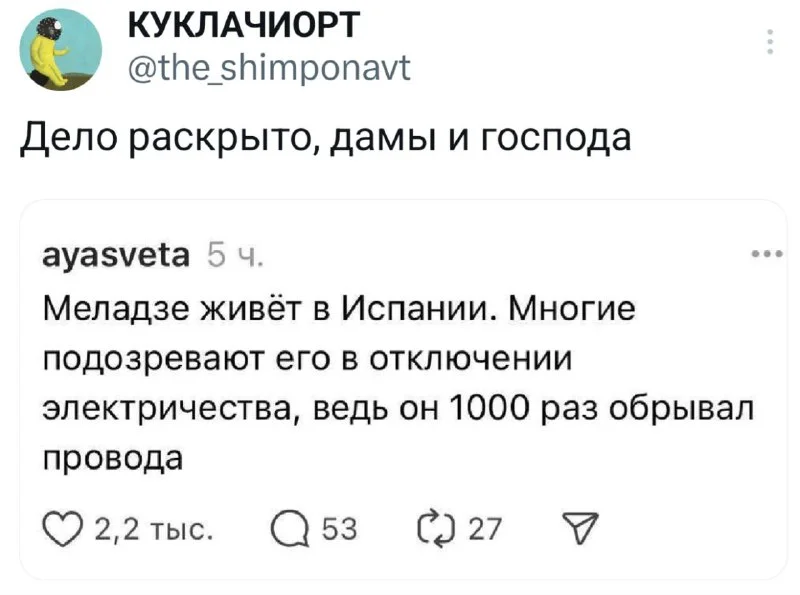Click the "27" reposts count

pos(487,526)
